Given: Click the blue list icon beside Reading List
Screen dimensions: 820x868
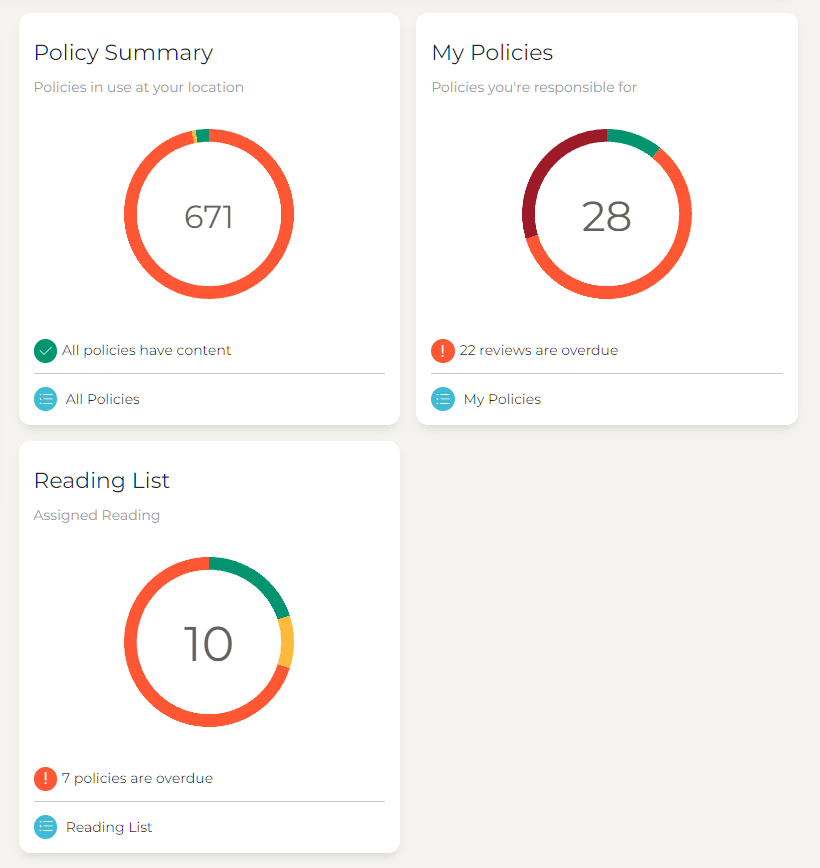Looking at the screenshot, I should tap(45, 827).
